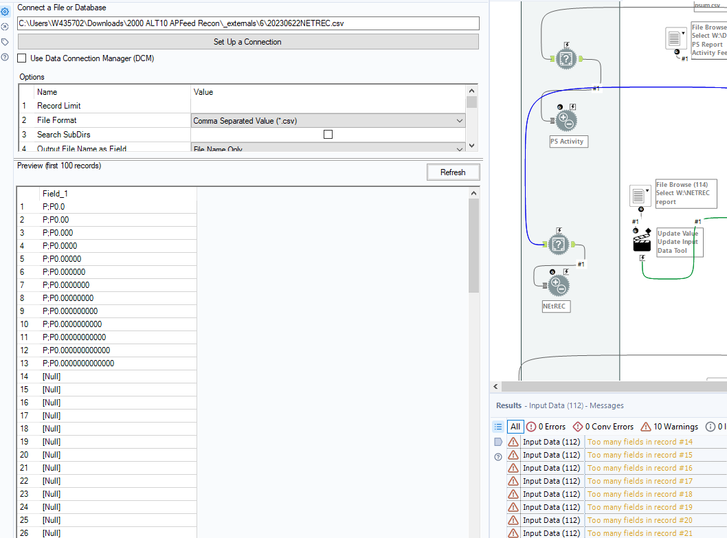Select the PS Activity annotation label

coord(569,141)
